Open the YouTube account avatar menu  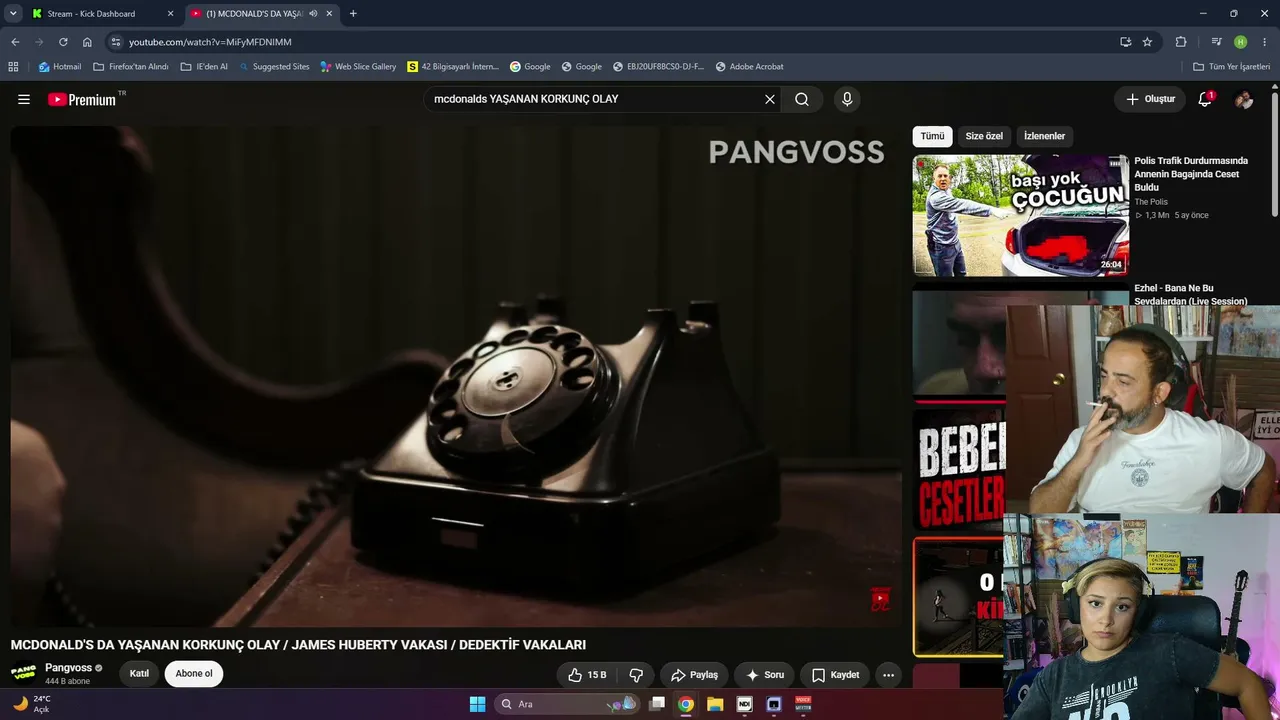(1244, 99)
